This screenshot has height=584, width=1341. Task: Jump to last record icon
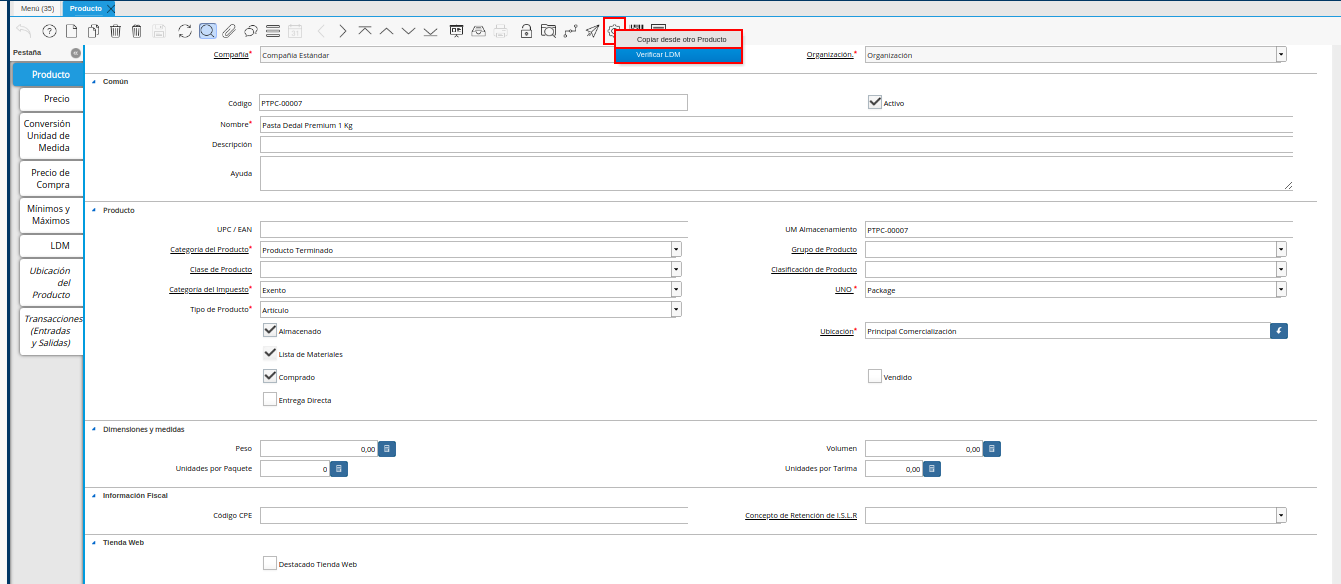coord(430,31)
